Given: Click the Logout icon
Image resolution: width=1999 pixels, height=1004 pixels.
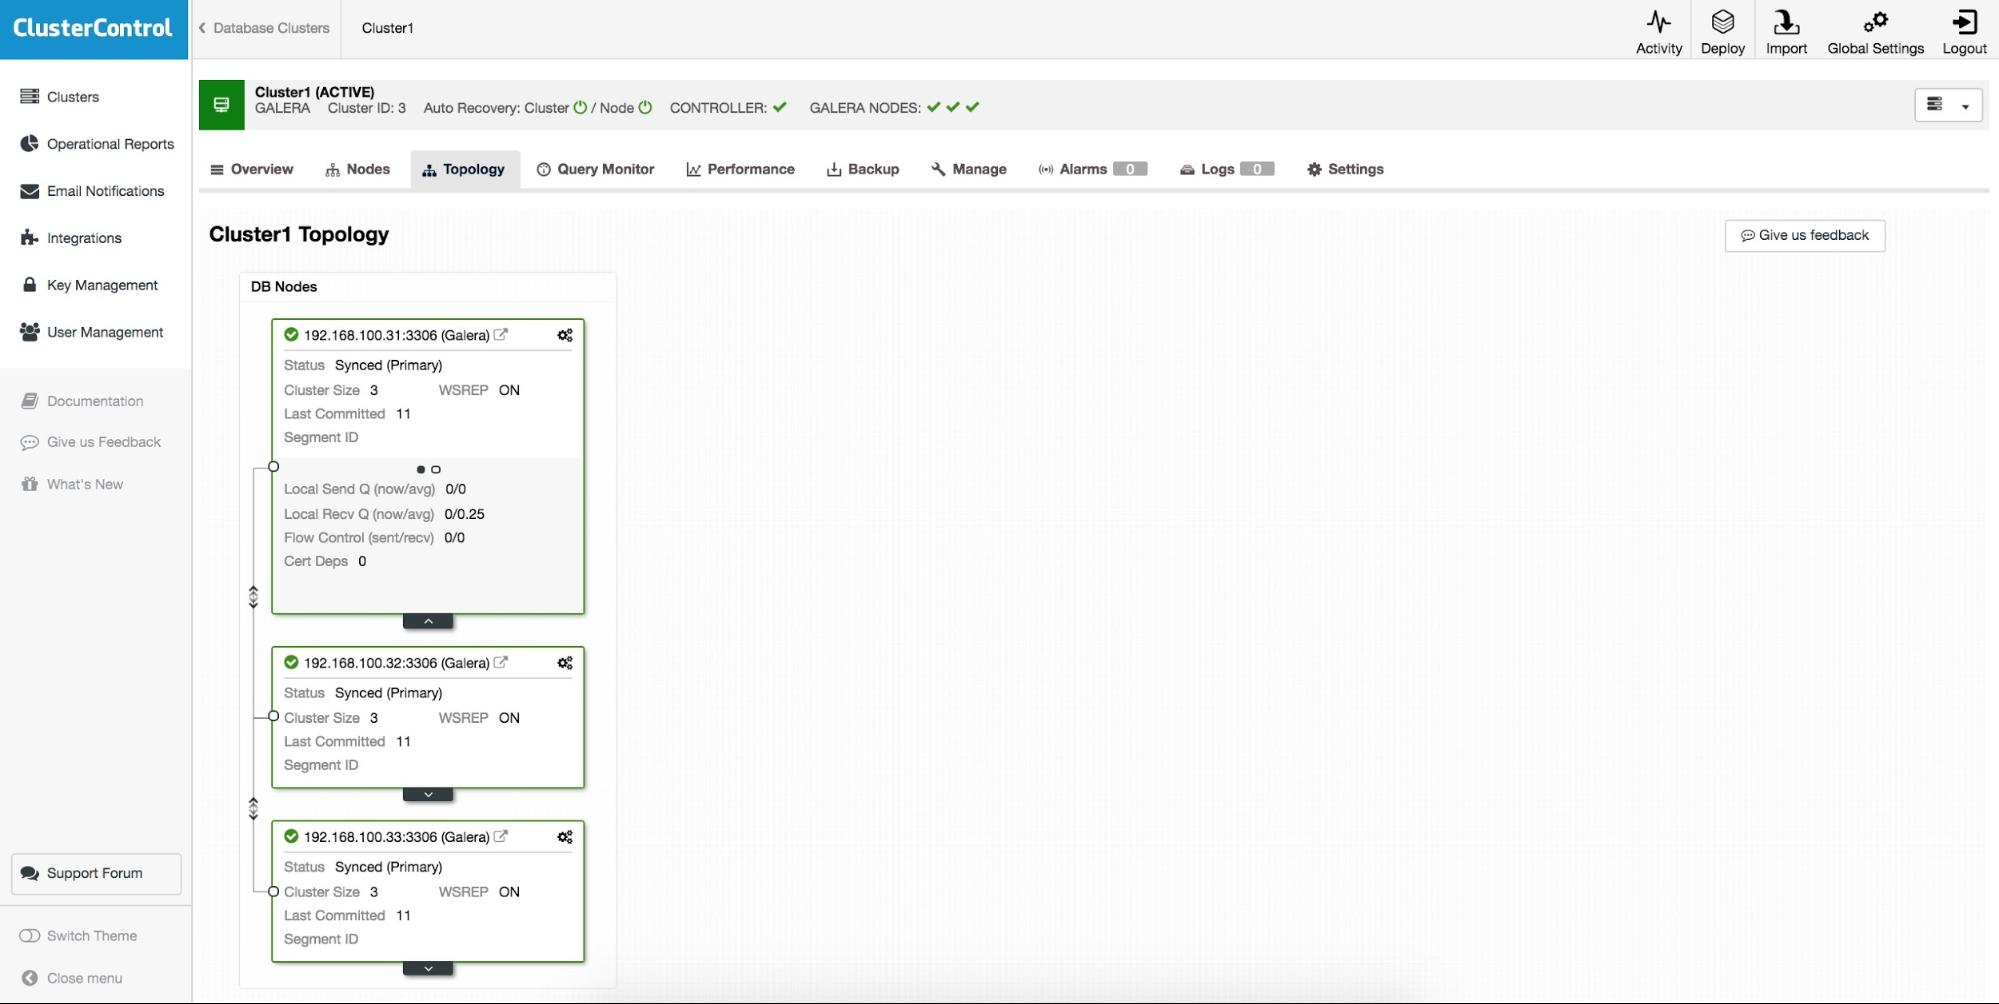Looking at the screenshot, I should tap(1964, 31).
